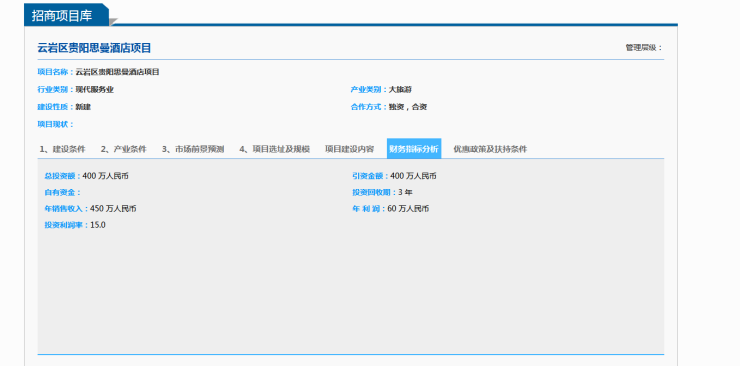
Task: Click the 总投资额 400 万人民币 value
Action: (105, 176)
